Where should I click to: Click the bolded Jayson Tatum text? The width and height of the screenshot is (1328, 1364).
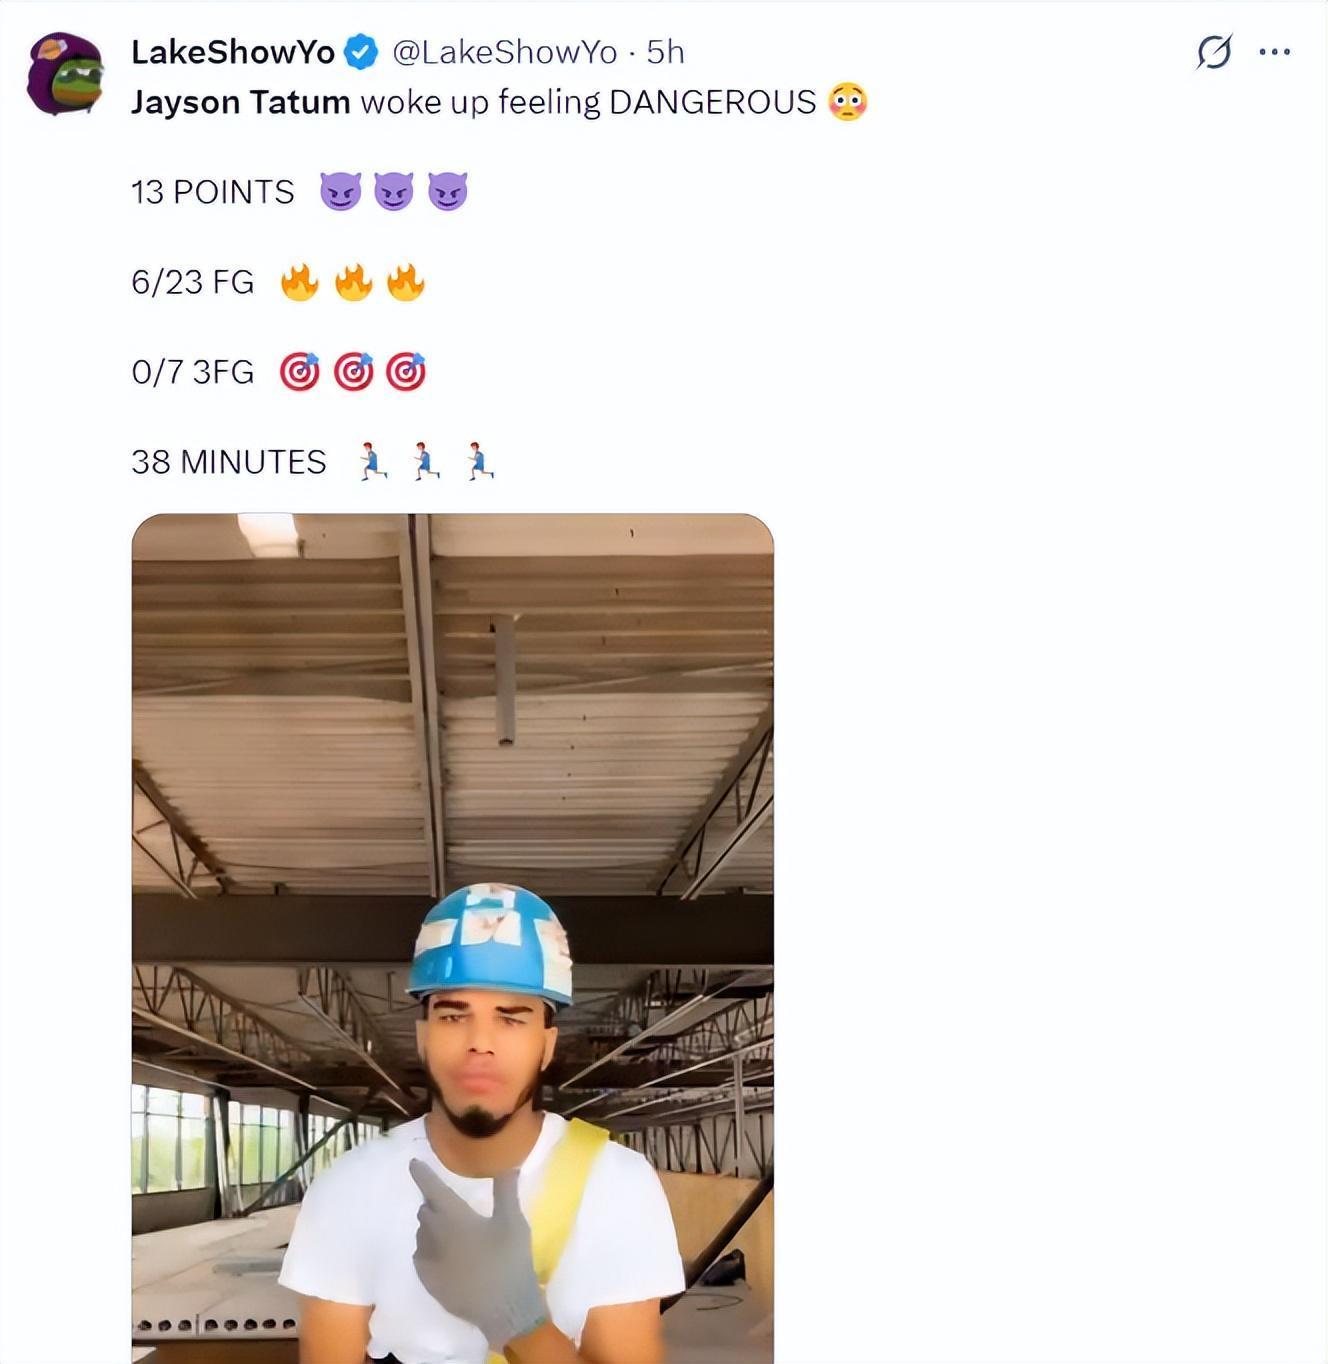coord(240,102)
